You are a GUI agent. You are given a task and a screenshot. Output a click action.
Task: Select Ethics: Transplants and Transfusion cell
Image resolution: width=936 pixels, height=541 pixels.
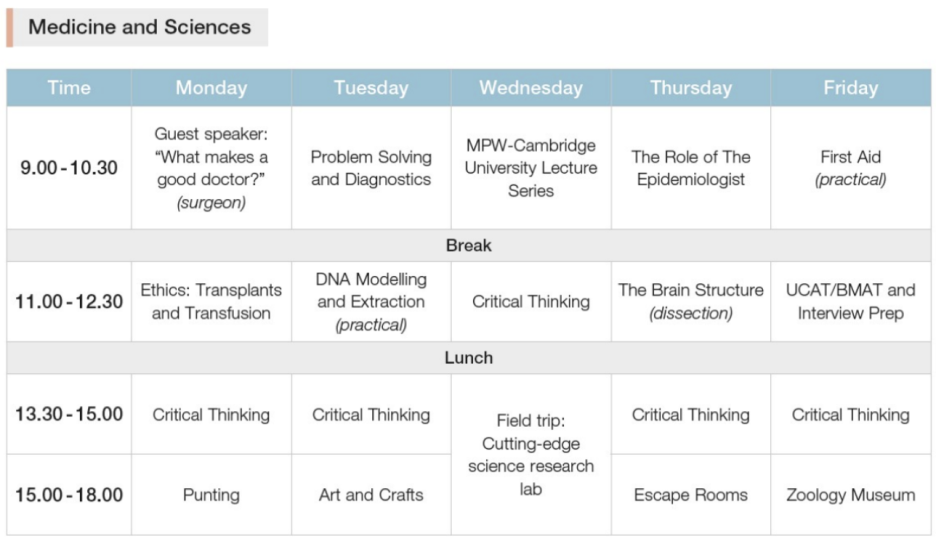pos(211,301)
